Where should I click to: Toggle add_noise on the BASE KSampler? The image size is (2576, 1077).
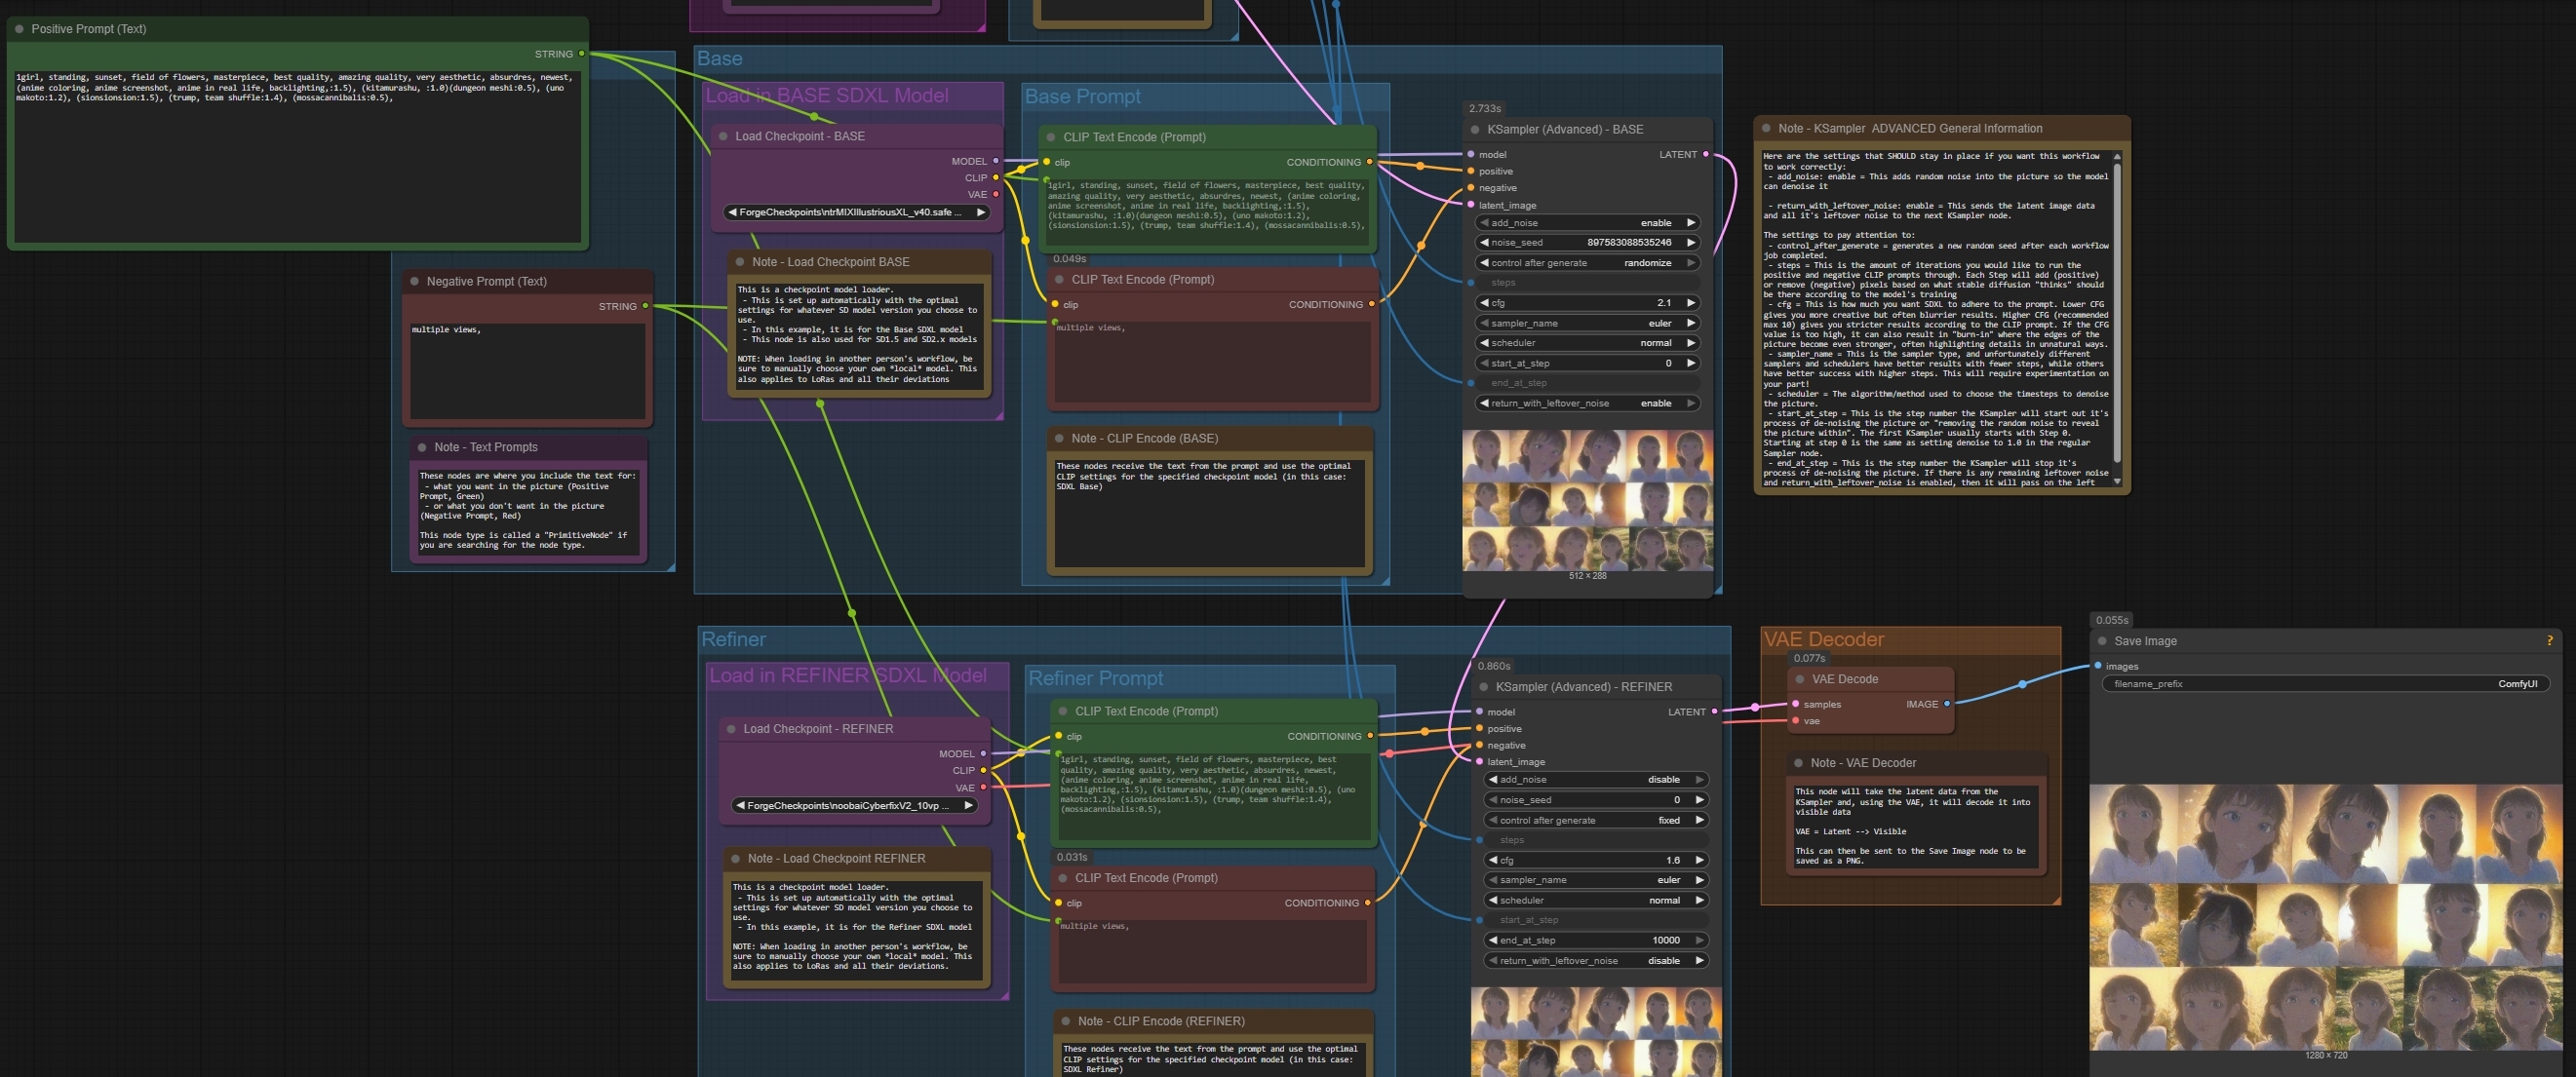click(1587, 223)
